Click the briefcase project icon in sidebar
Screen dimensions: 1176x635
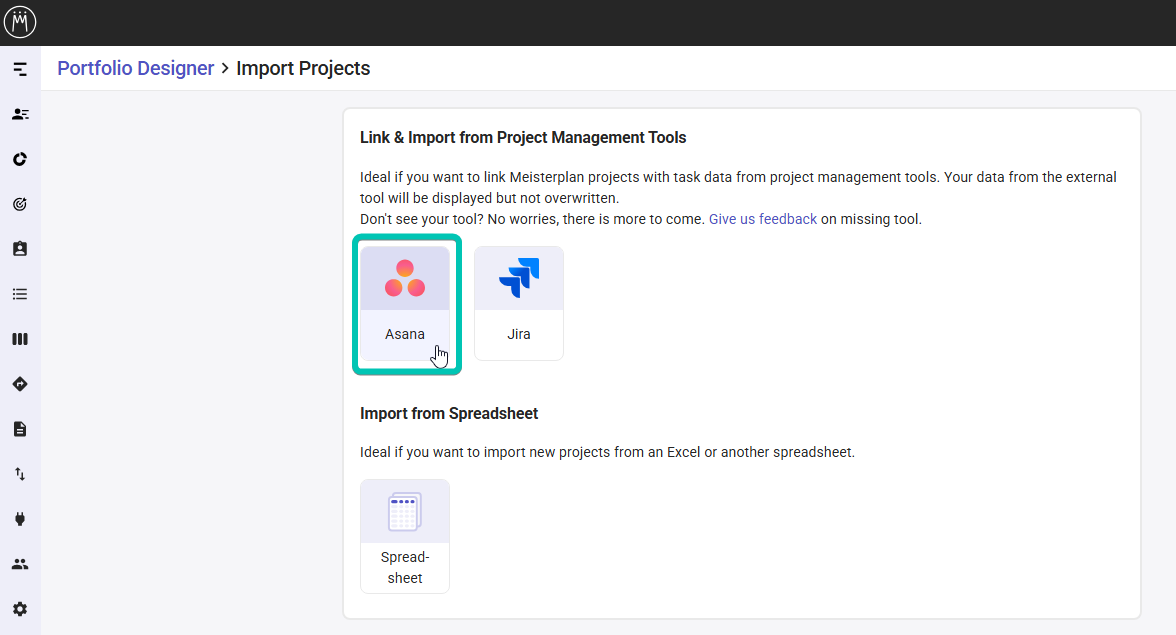20,248
